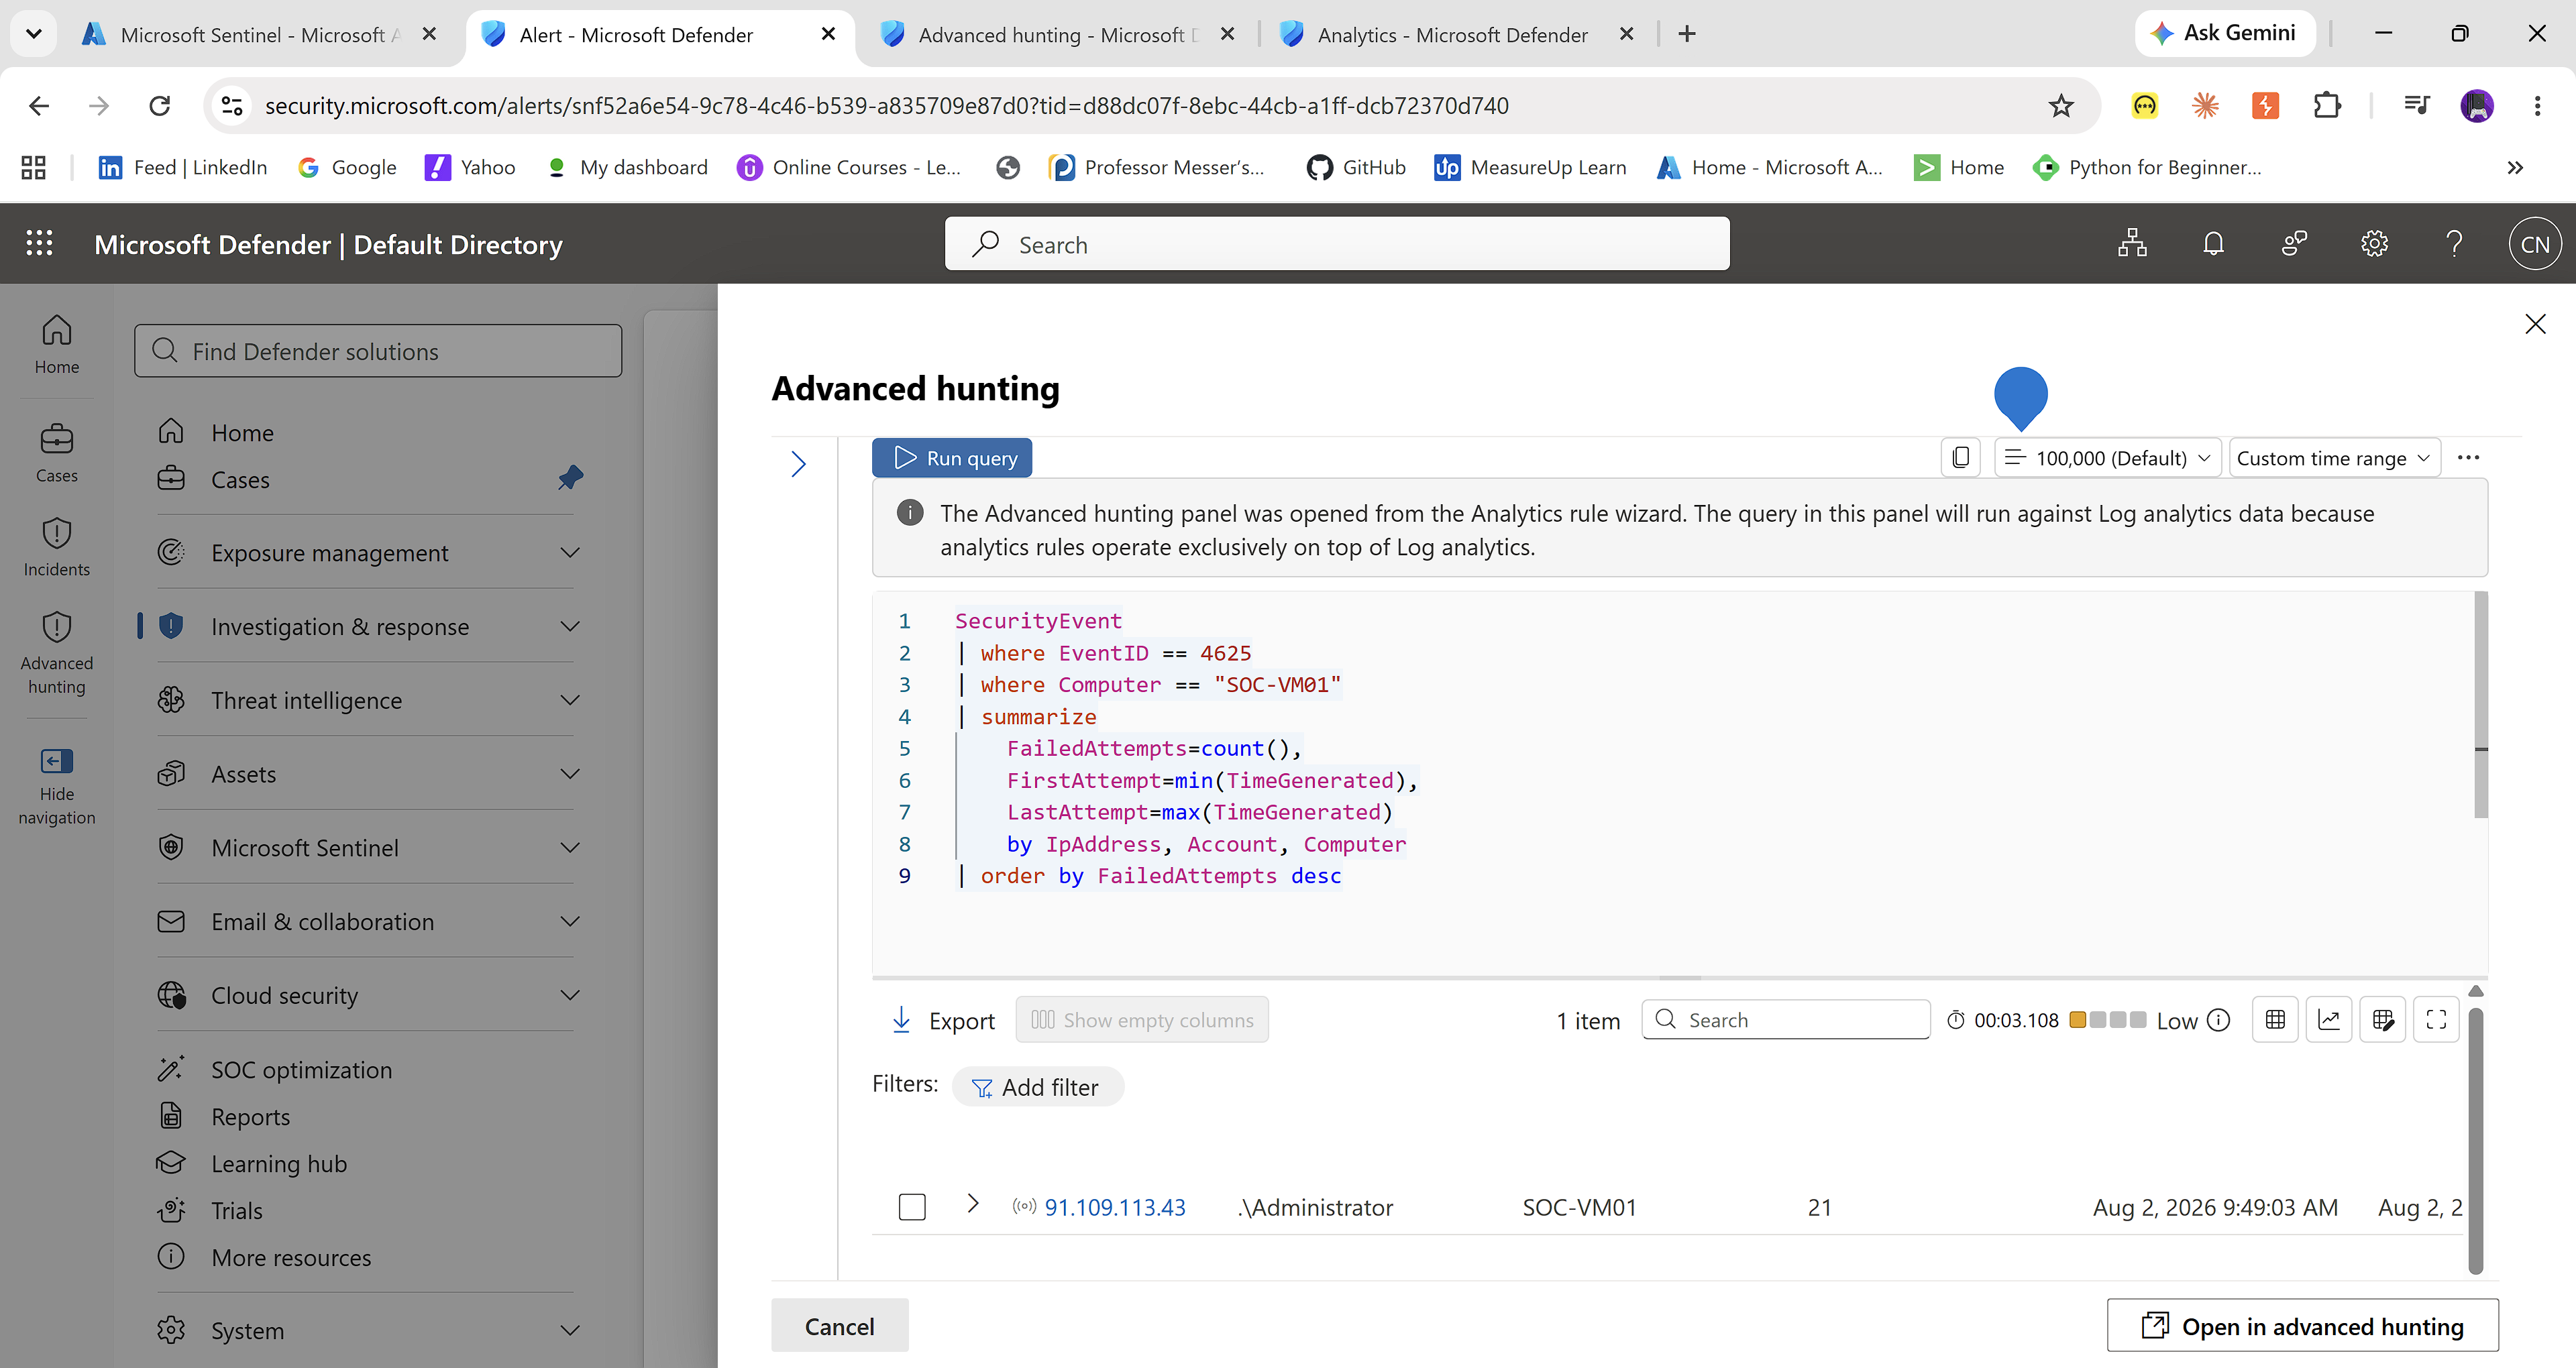This screenshot has height=1368, width=2576.
Task: Switch to Advanced hunting browser tab
Action: pos(1056,34)
